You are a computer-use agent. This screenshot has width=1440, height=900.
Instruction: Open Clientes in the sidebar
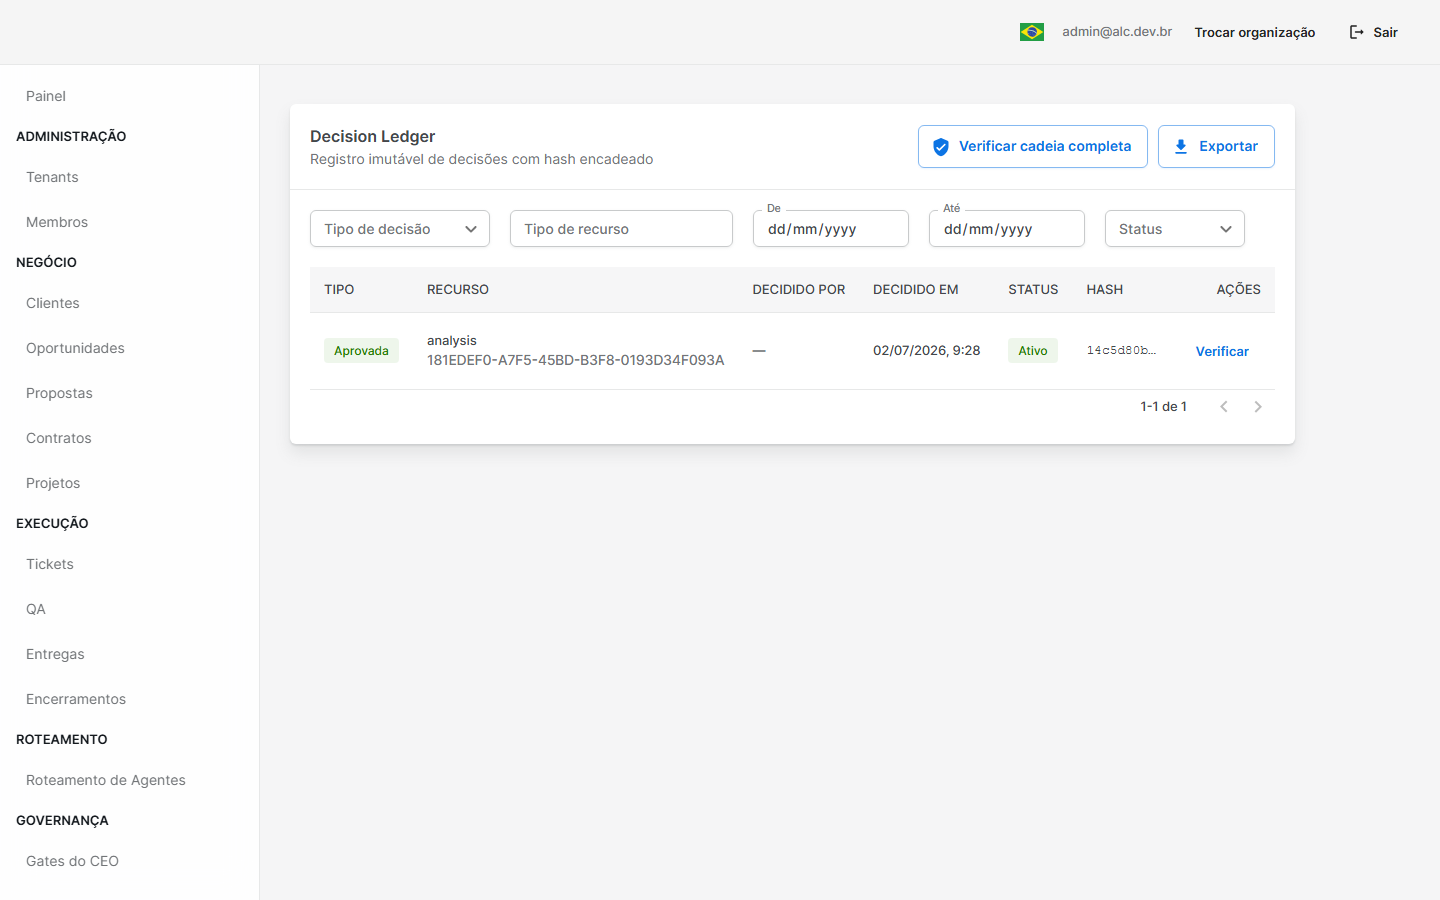tap(53, 303)
